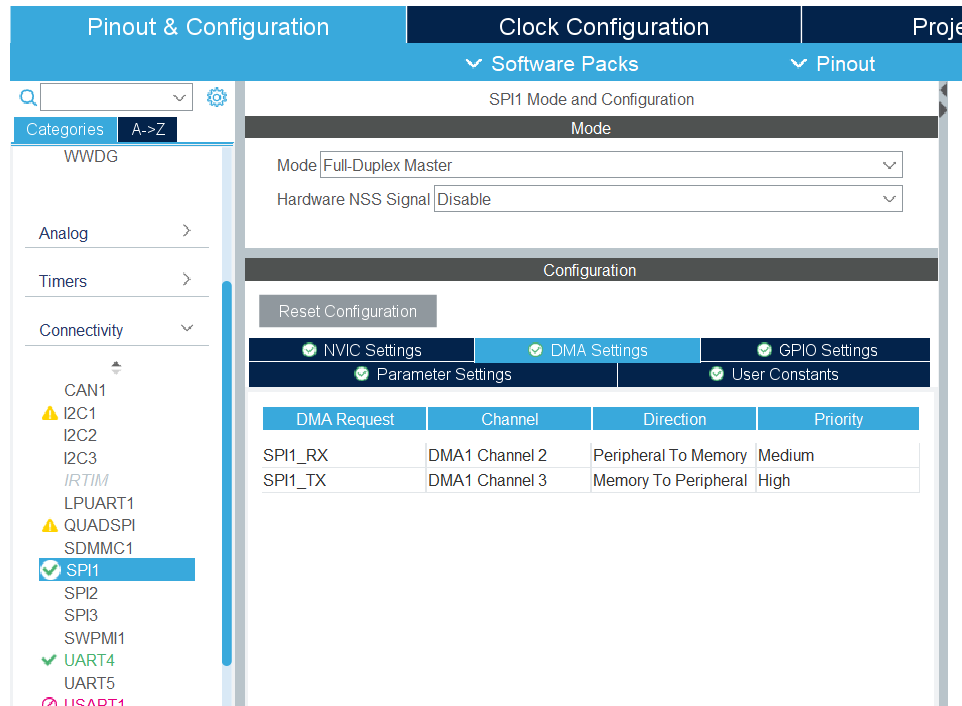962x706 pixels.
Task: Select CAN1 in the Connectivity list
Action: [x=85, y=390]
